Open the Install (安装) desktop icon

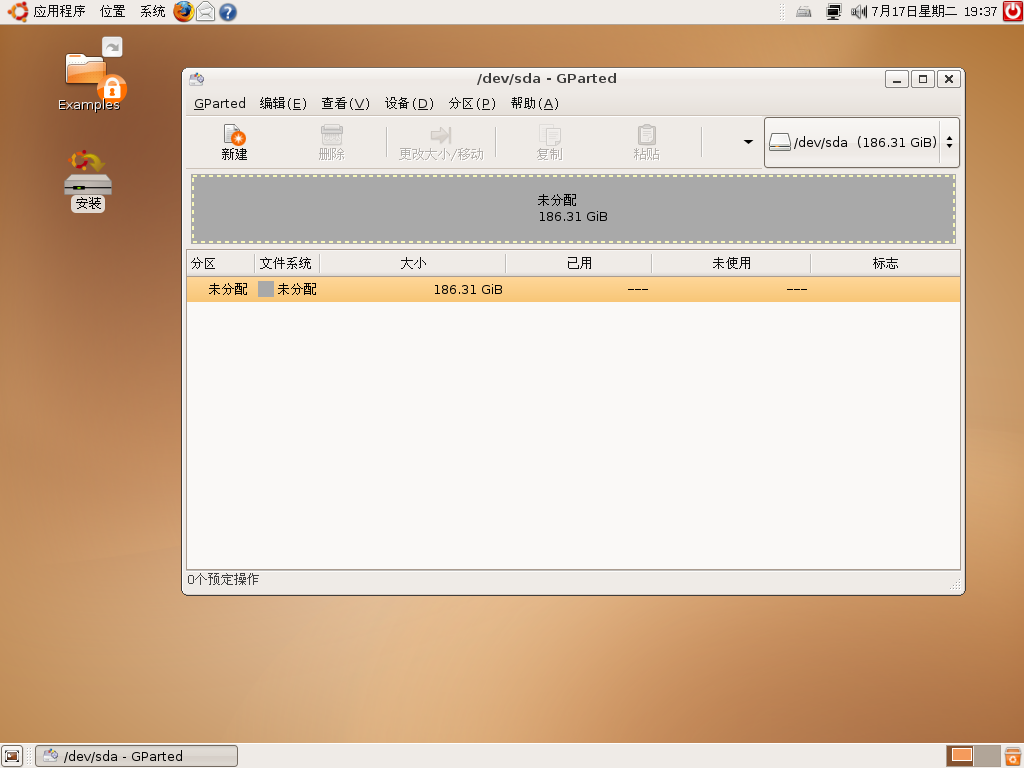(x=88, y=182)
